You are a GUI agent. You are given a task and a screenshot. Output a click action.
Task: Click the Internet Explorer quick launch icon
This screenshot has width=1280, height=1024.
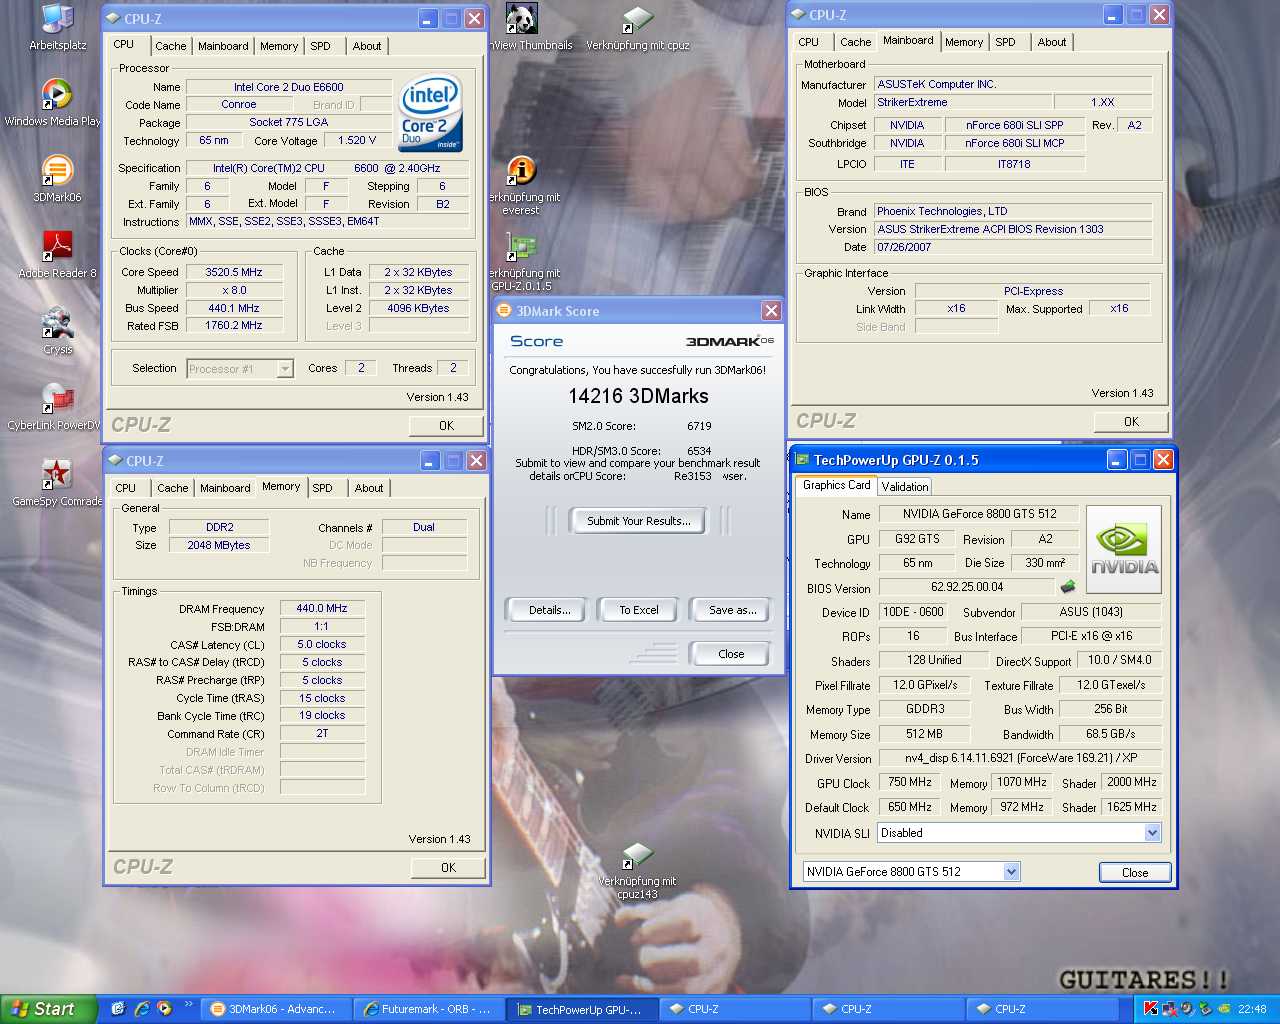click(x=142, y=1009)
